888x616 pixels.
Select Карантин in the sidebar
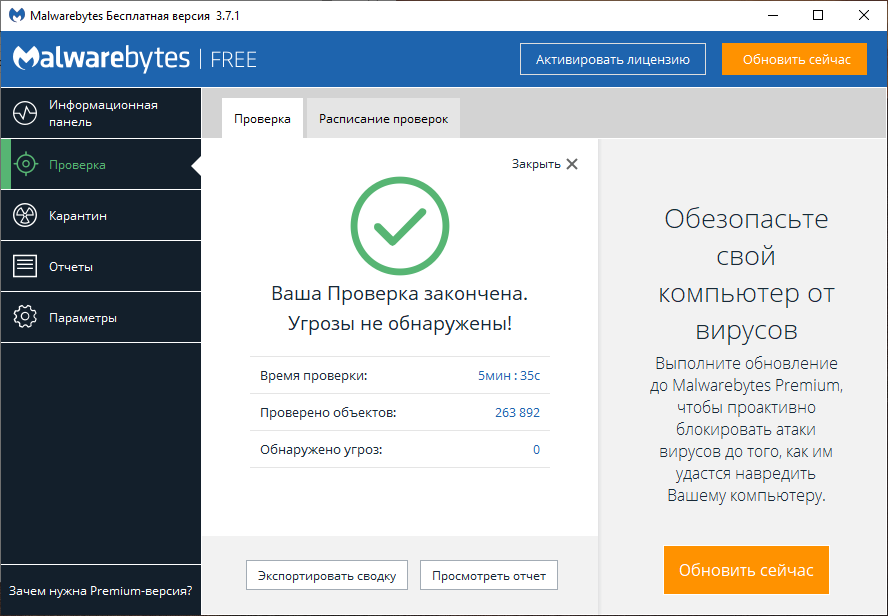[101, 215]
